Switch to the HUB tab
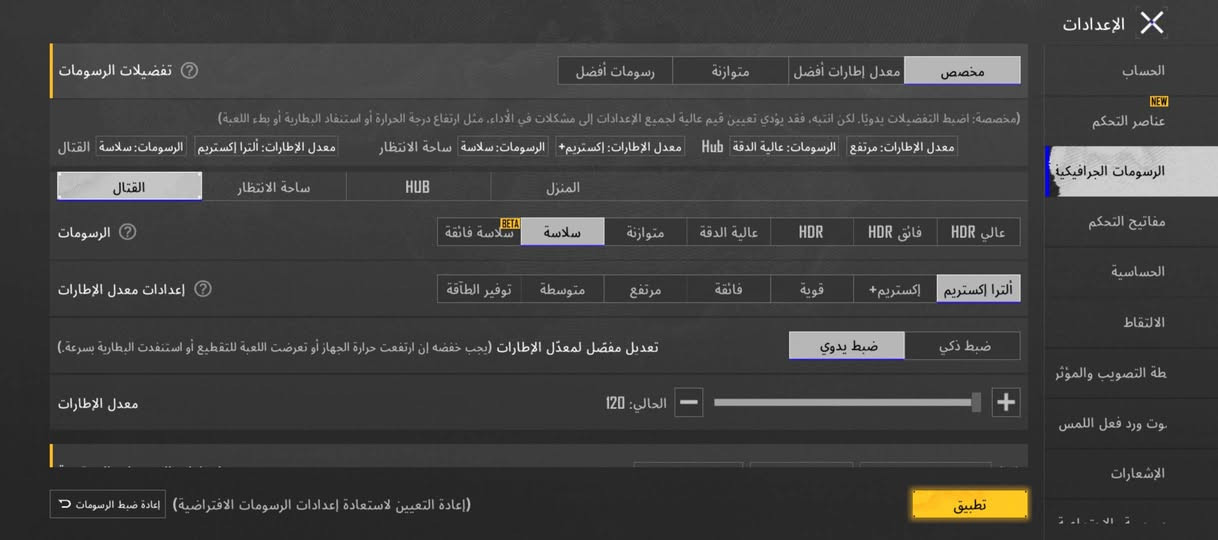The image size is (1218, 540). 418,187
